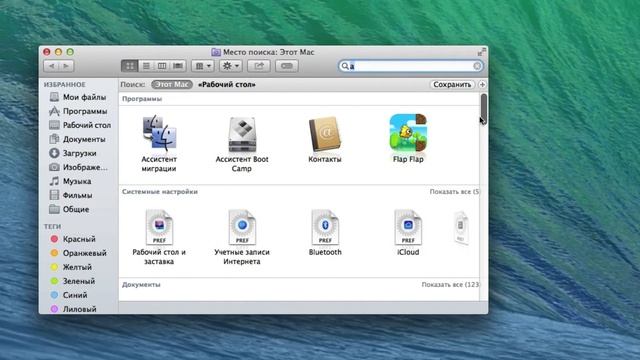Viewport: 640px width, 360px height.
Task: Open Рабочий стол in the sidebar
Action: 80,125
